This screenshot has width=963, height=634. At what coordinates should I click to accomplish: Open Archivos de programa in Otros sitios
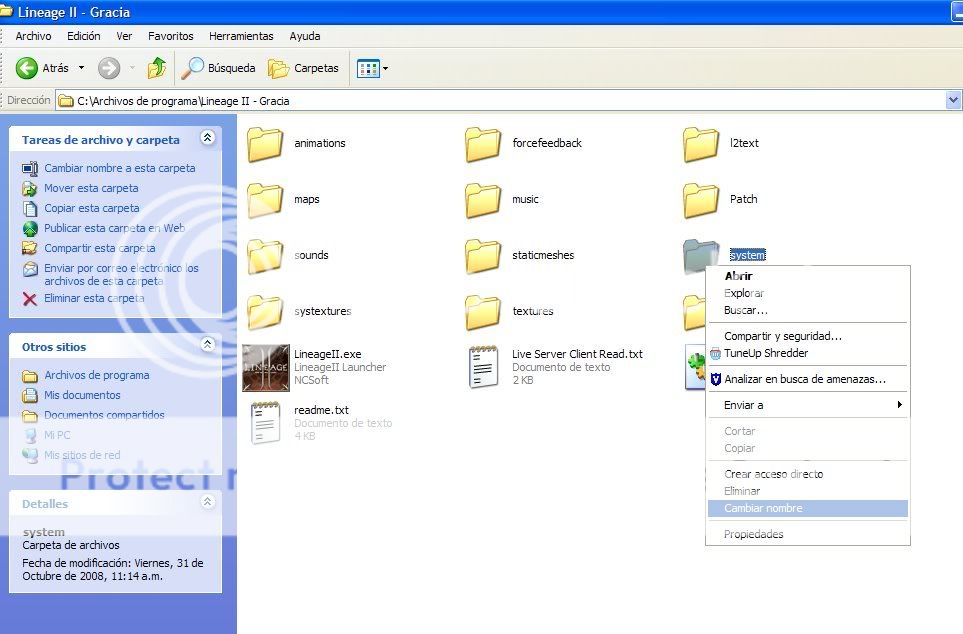pyautogui.click(x=96, y=375)
